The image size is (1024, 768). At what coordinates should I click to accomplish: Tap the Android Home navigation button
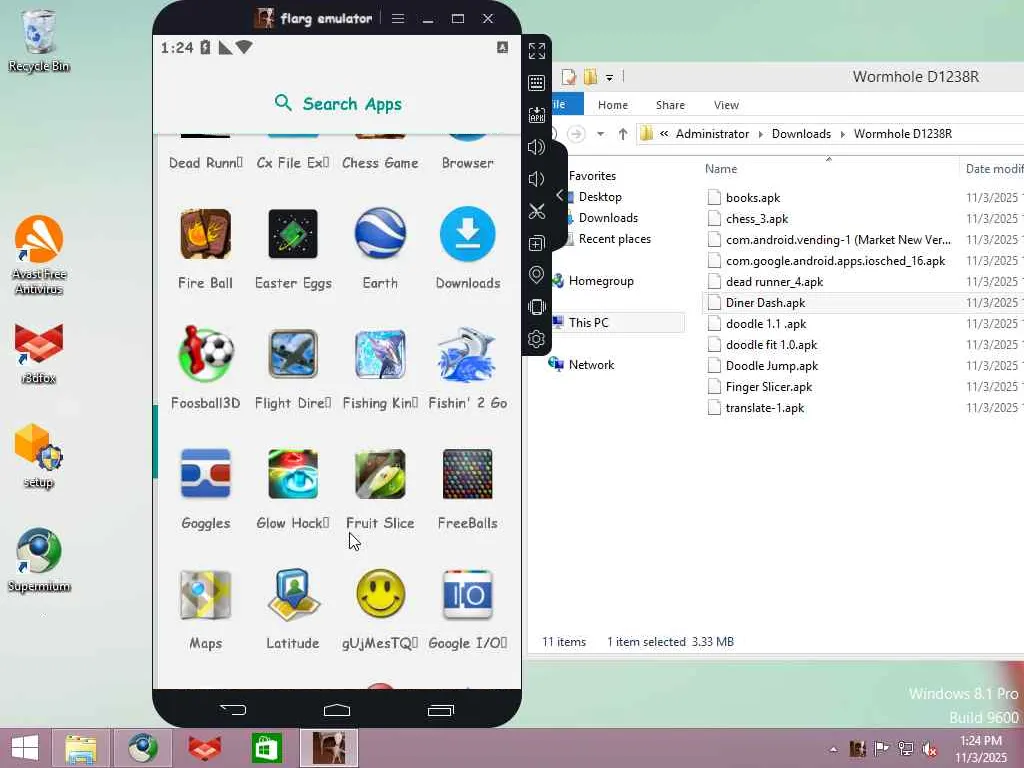click(x=337, y=710)
